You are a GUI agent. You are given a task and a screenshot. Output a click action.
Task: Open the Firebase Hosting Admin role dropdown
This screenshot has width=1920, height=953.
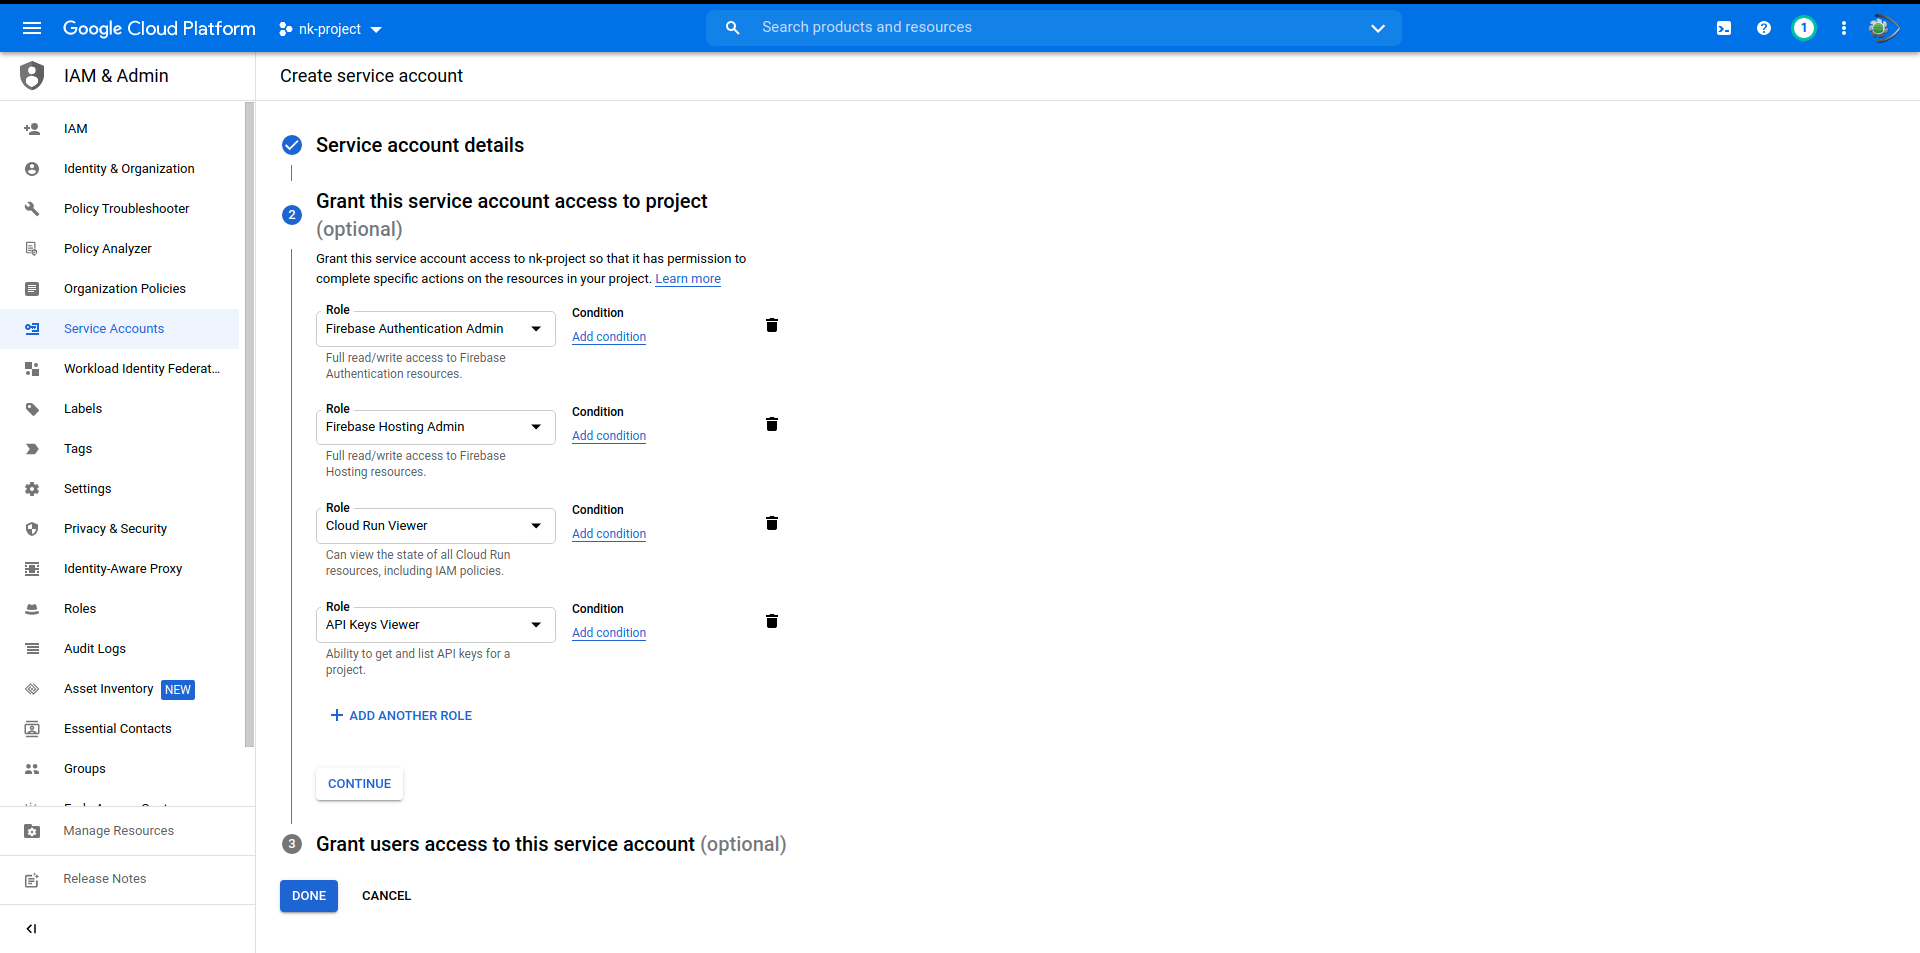pos(435,427)
